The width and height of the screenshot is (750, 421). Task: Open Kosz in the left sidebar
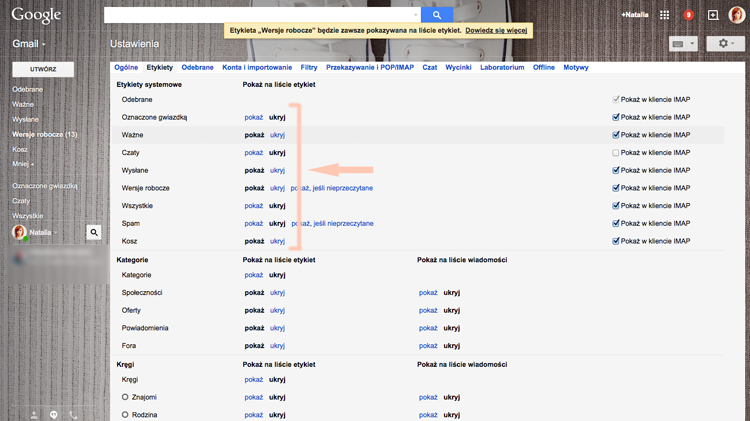click(20, 149)
